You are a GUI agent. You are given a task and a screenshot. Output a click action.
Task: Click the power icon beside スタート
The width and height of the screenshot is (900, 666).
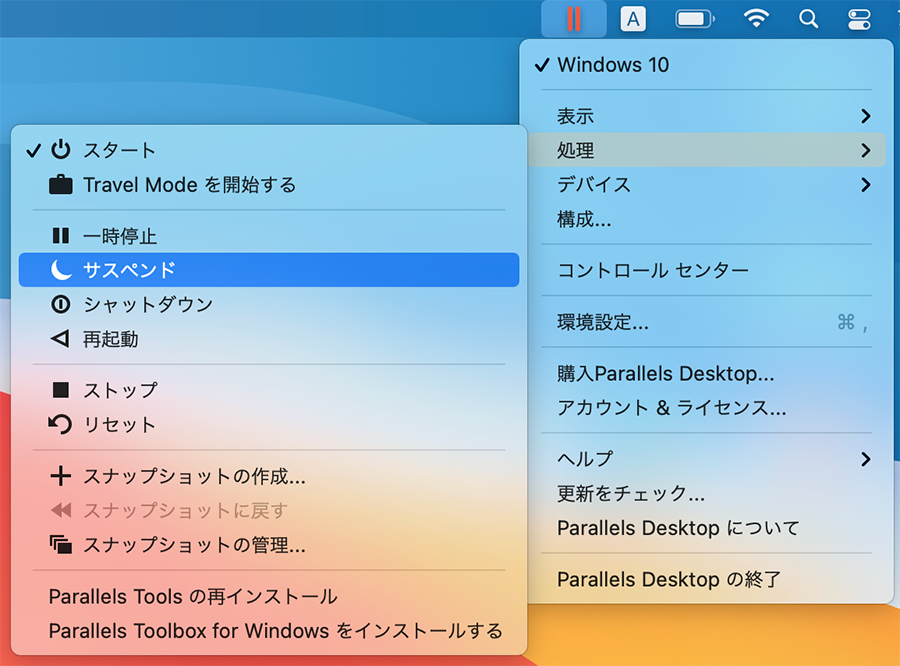point(61,150)
